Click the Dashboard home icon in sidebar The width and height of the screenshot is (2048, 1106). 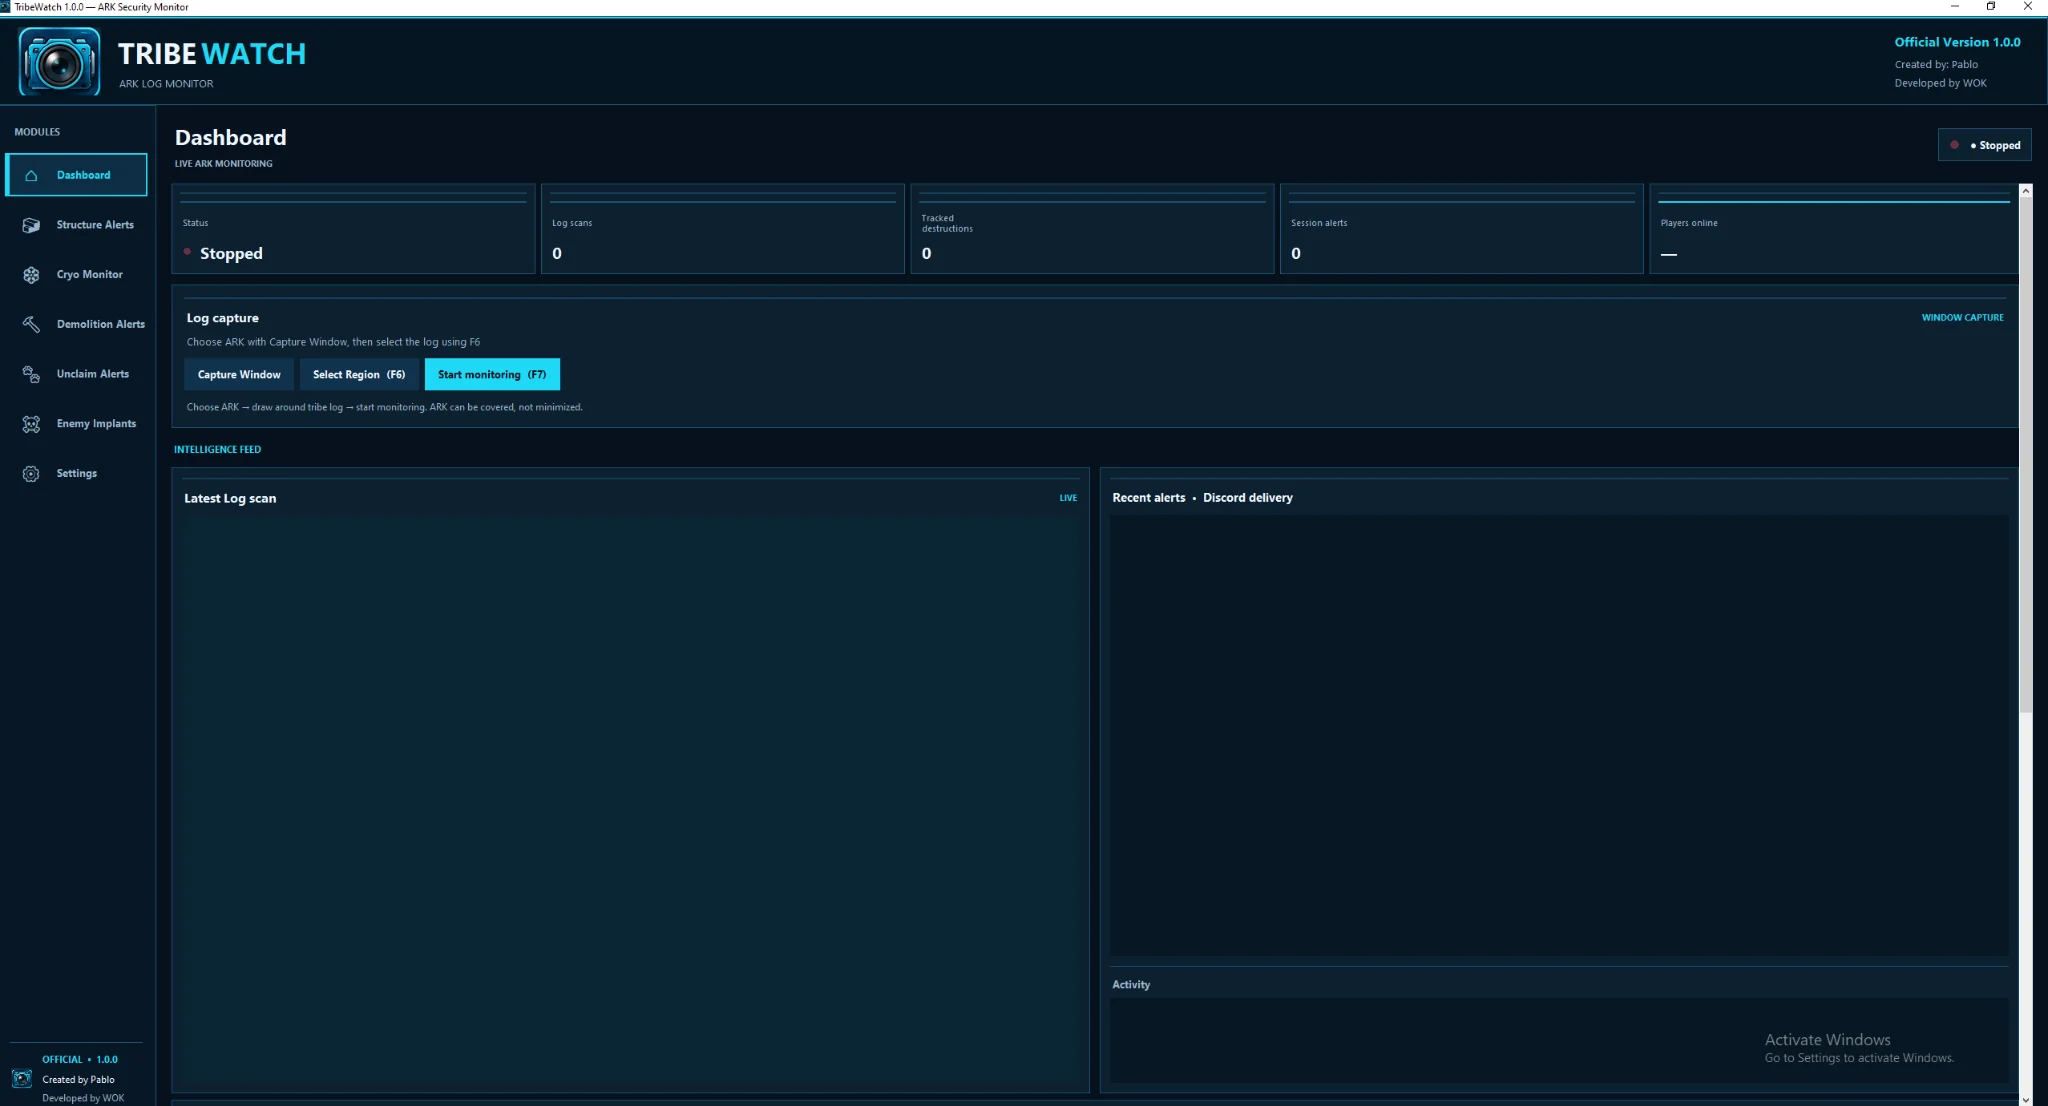coord(31,175)
